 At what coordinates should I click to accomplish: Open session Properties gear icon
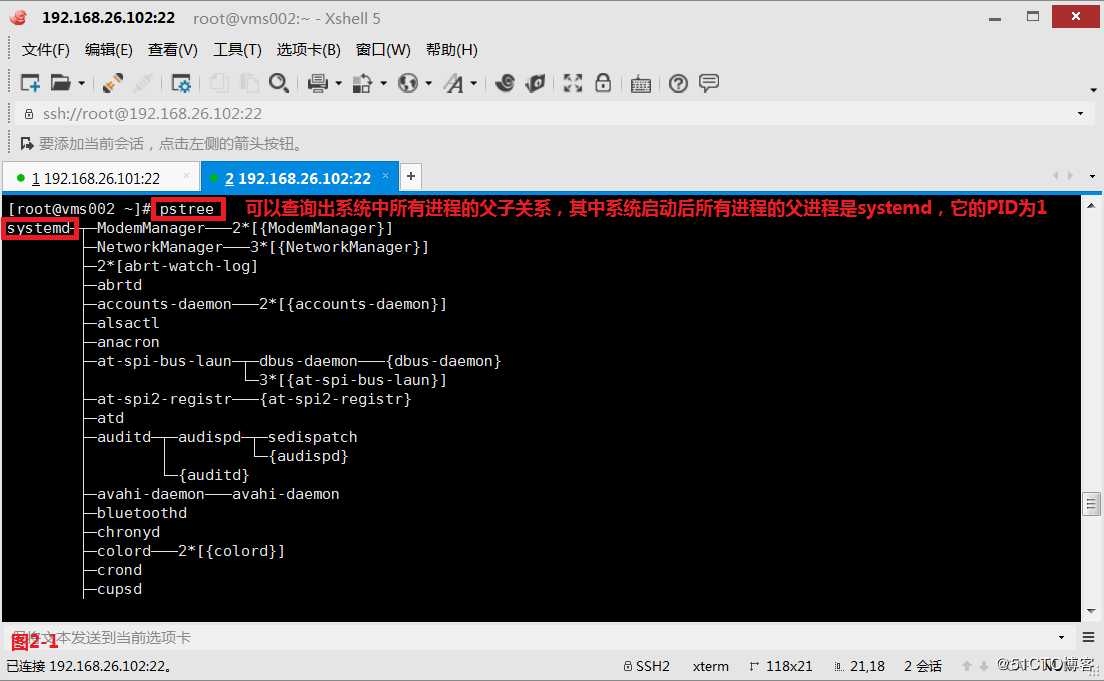click(181, 83)
